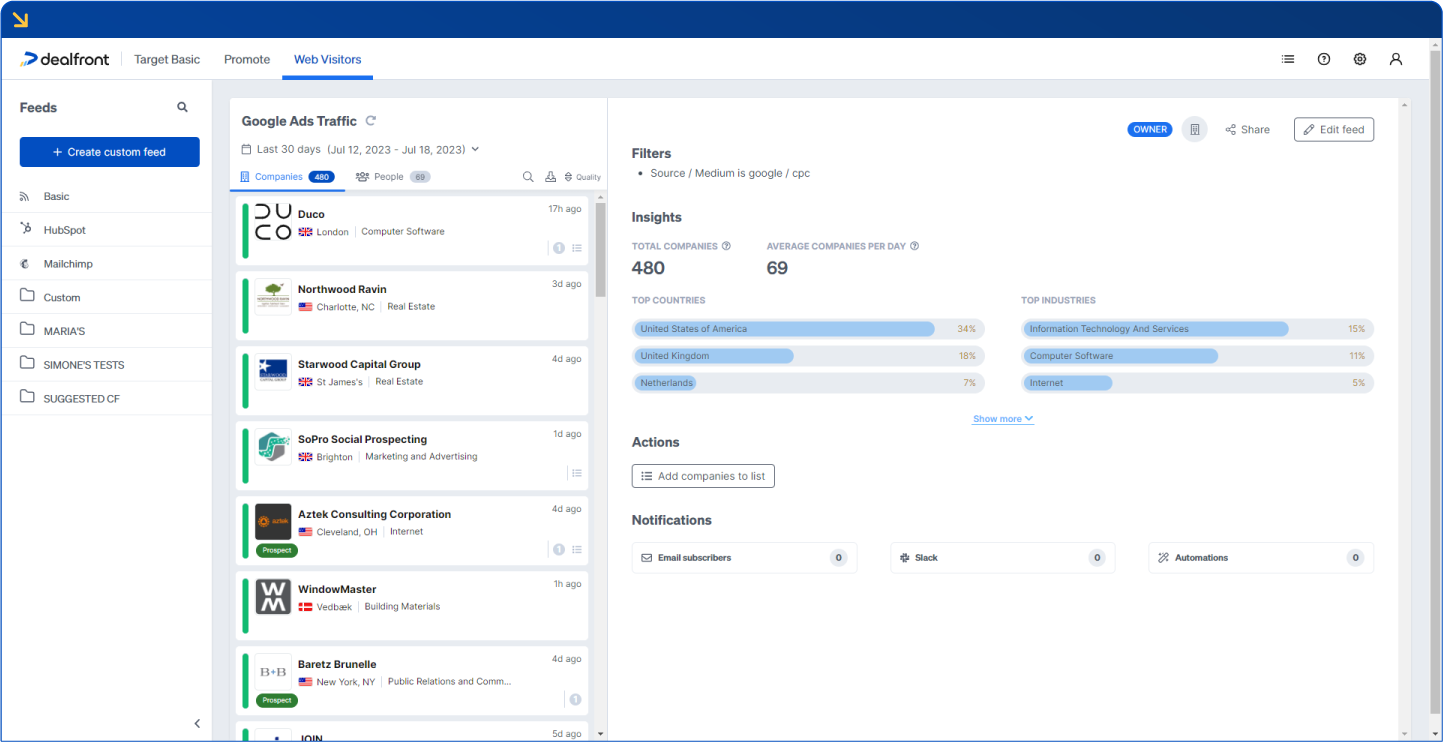Expand Show more under Top Countries
This screenshot has height=742, width=1443.
click(1002, 418)
